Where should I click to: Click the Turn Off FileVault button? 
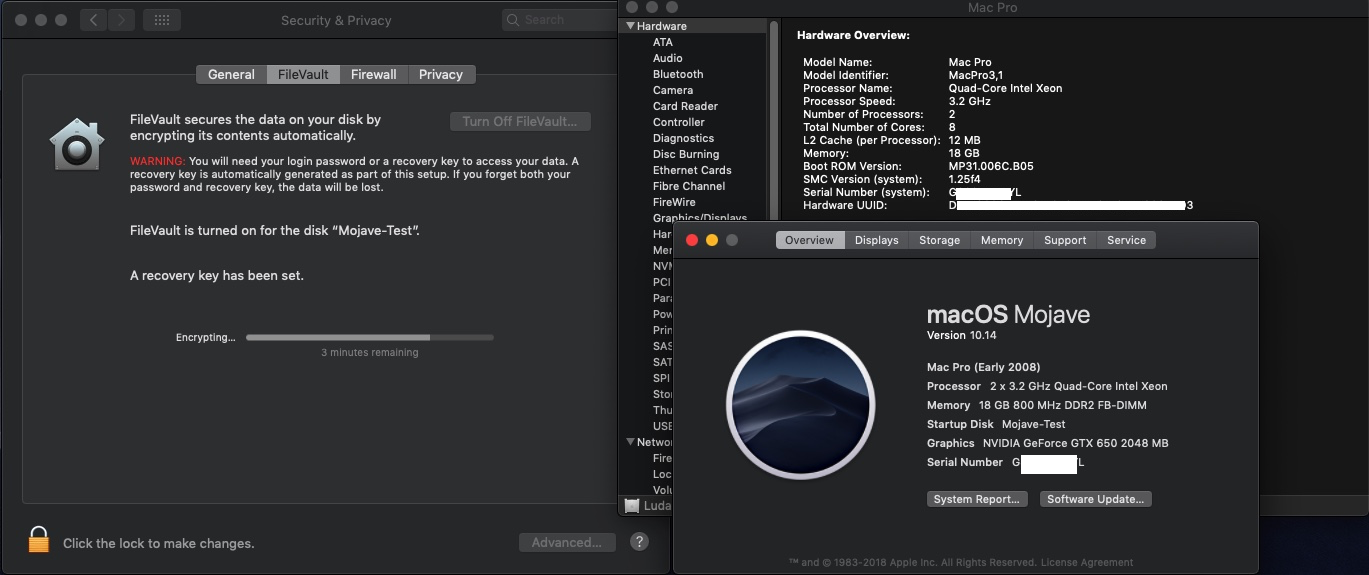pos(520,121)
